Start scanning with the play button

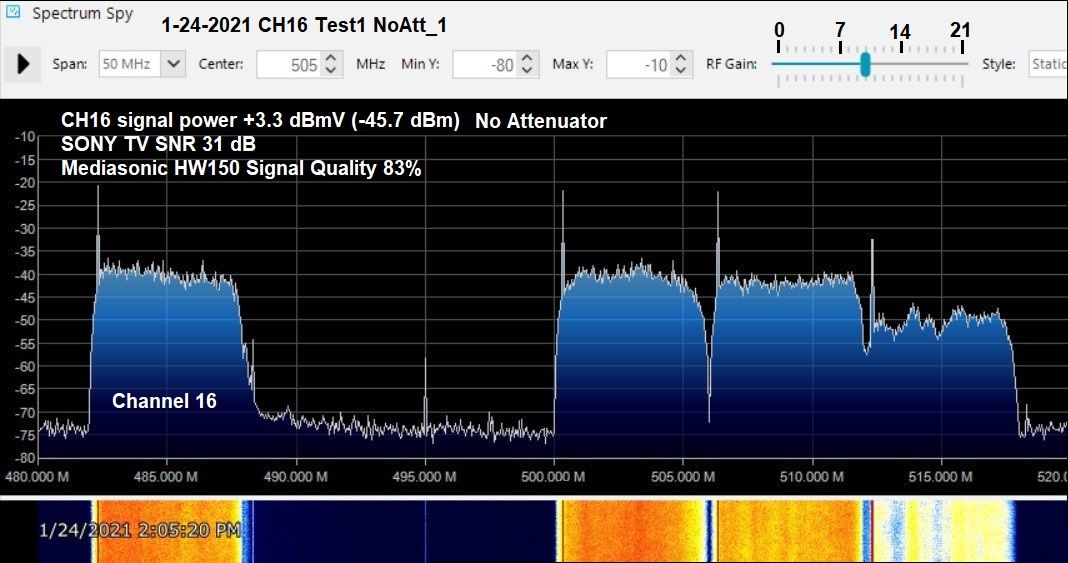23,65
